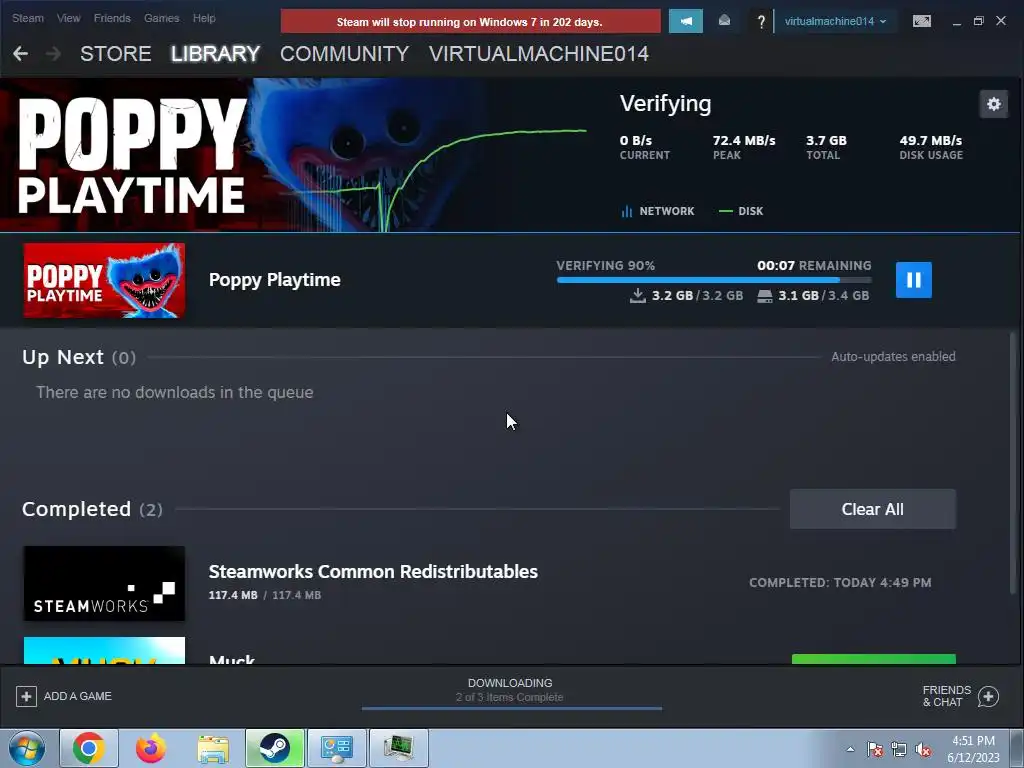Image resolution: width=1024 pixels, height=768 pixels.
Task: Click the bottom downloads progress bar
Action: point(511,708)
